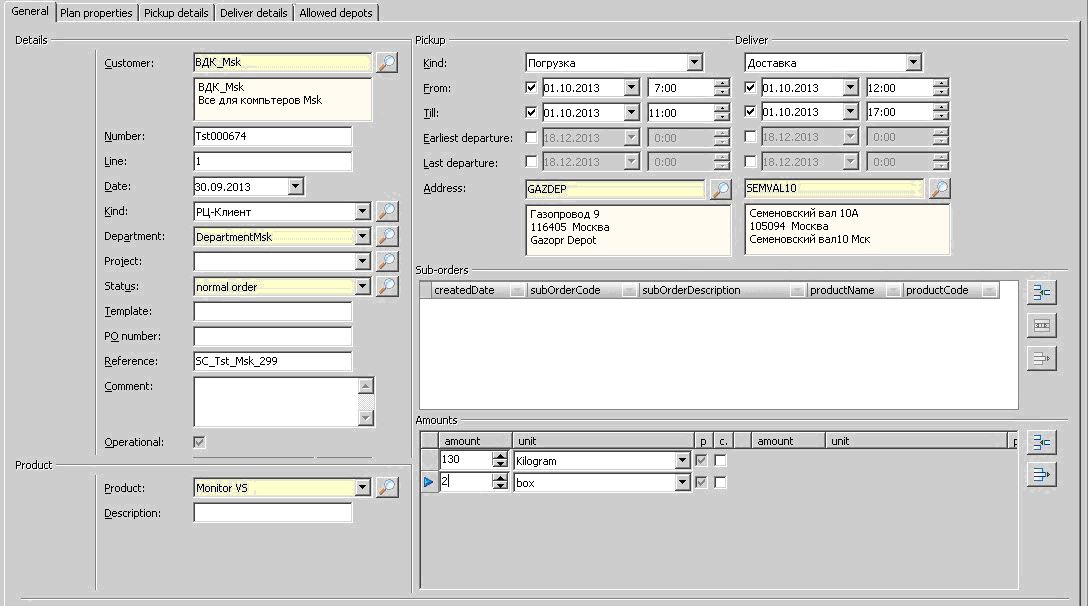This screenshot has height=606, width=1088.
Task: Click the Template field
Action: (273, 311)
